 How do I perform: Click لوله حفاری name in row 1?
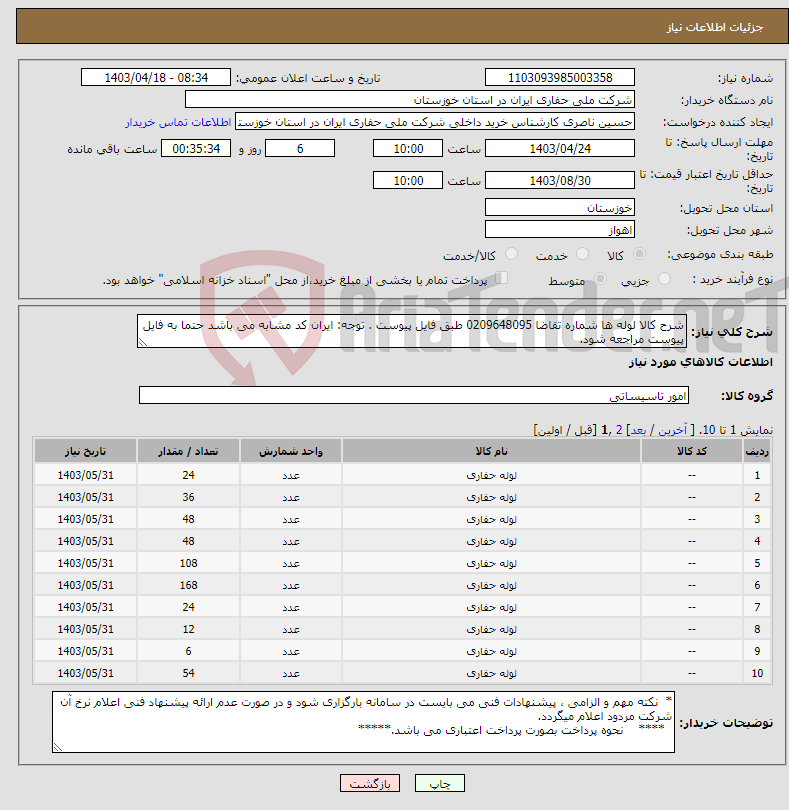pyautogui.click(x=491, y=475)
